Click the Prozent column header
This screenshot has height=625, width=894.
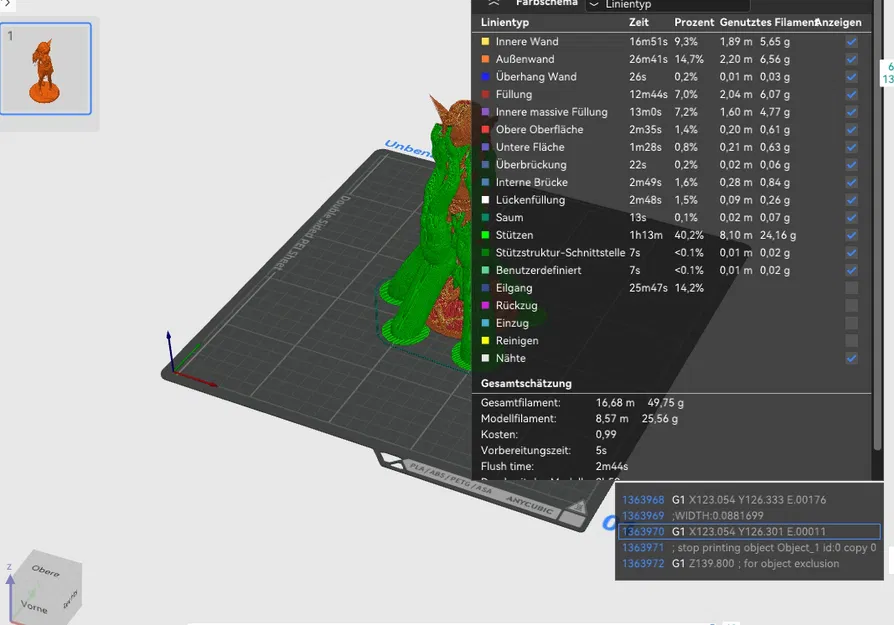click(x=694, y=22)
